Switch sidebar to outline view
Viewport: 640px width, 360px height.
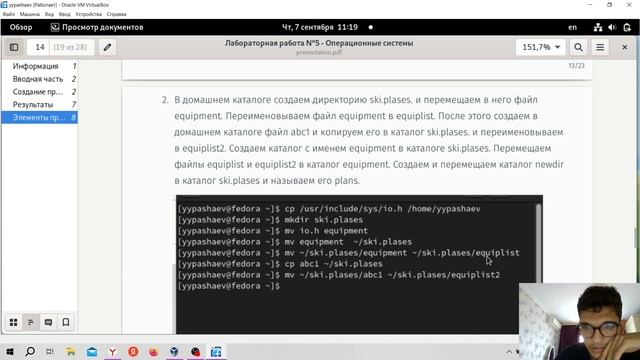tap(31, 322)
